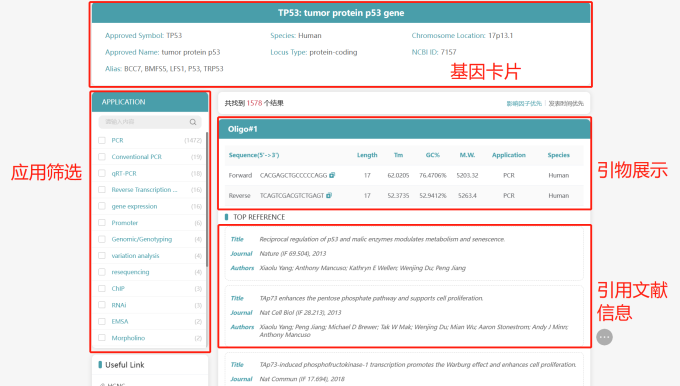Tick the Genomic/Genotyping checkbox
The width and height of the screenshot is (680, 386).
pos(102,239)
